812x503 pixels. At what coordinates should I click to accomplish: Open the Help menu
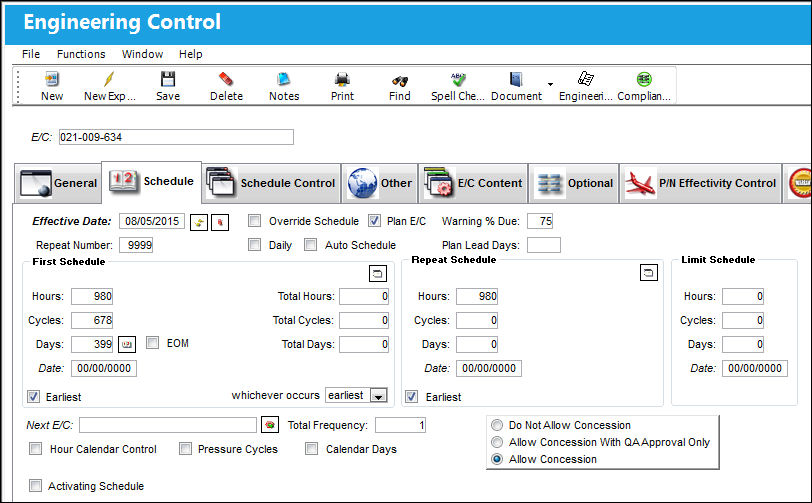[x=191, y=54]
